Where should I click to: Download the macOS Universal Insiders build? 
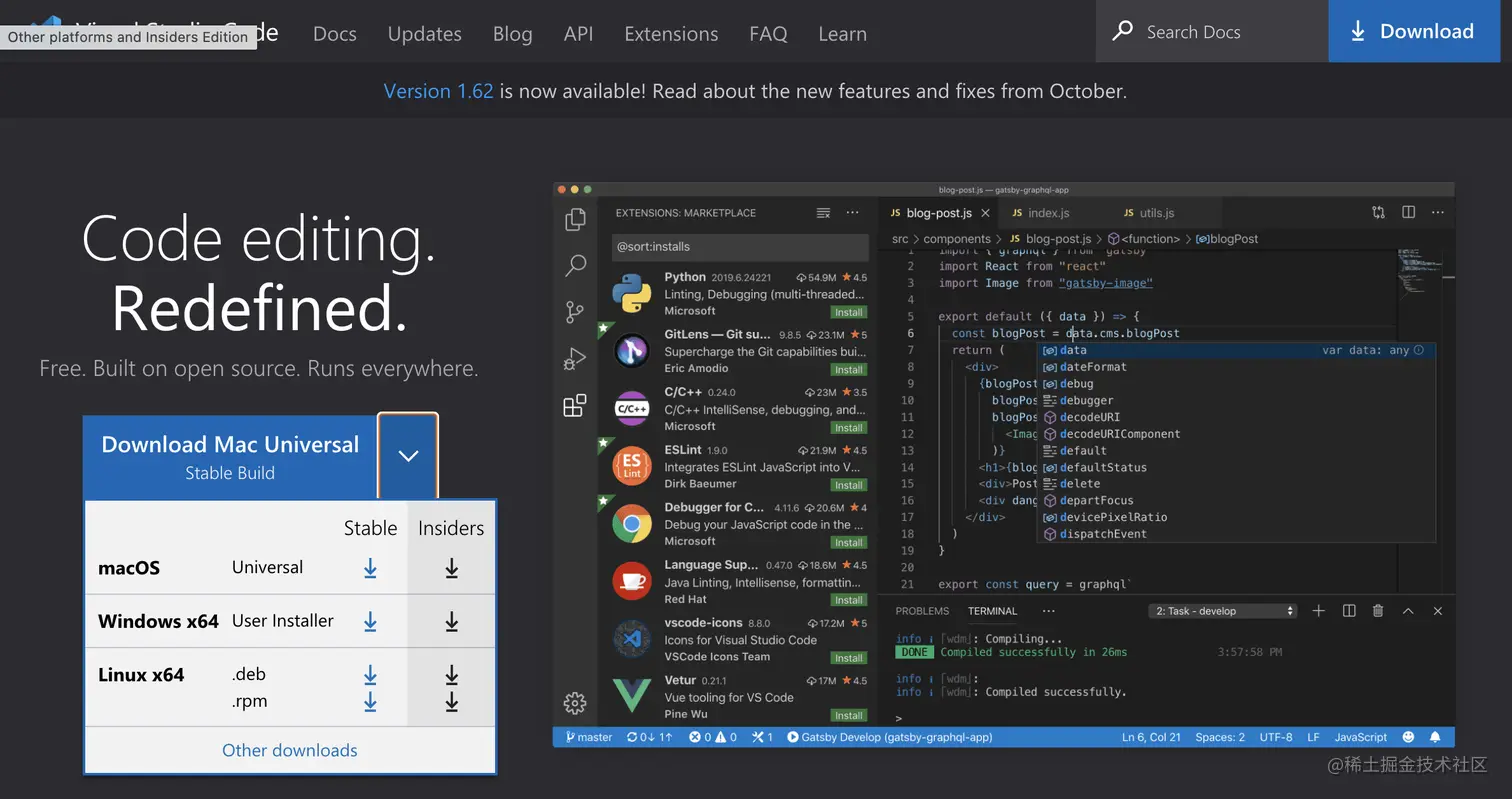tap(452, 568)
